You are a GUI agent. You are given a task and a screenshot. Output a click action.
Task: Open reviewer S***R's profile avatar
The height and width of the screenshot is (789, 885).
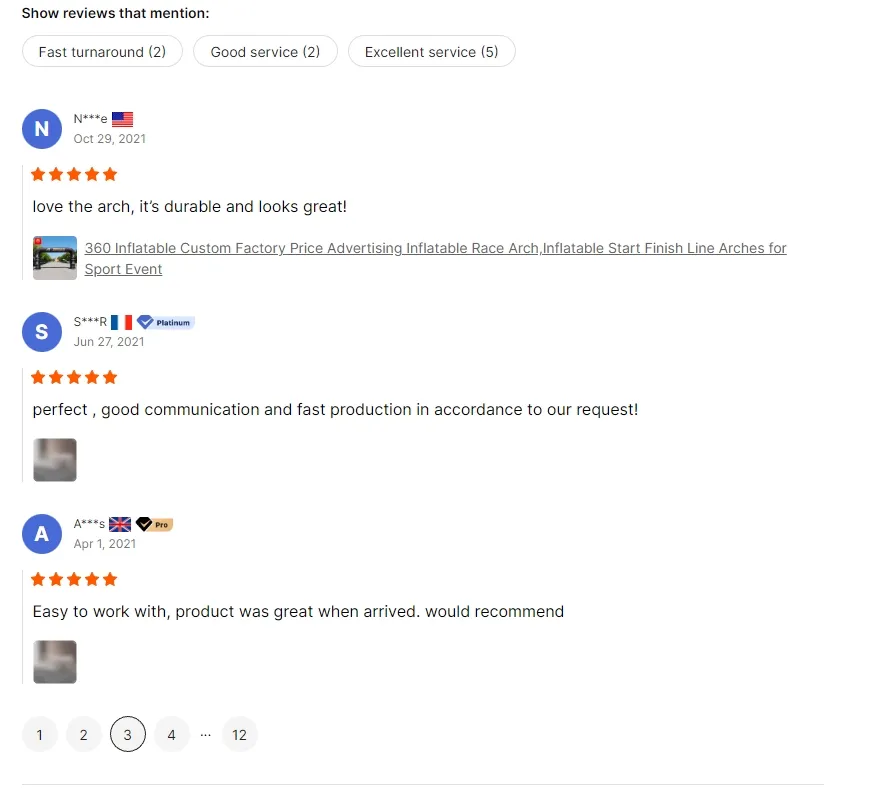point(41,331)
